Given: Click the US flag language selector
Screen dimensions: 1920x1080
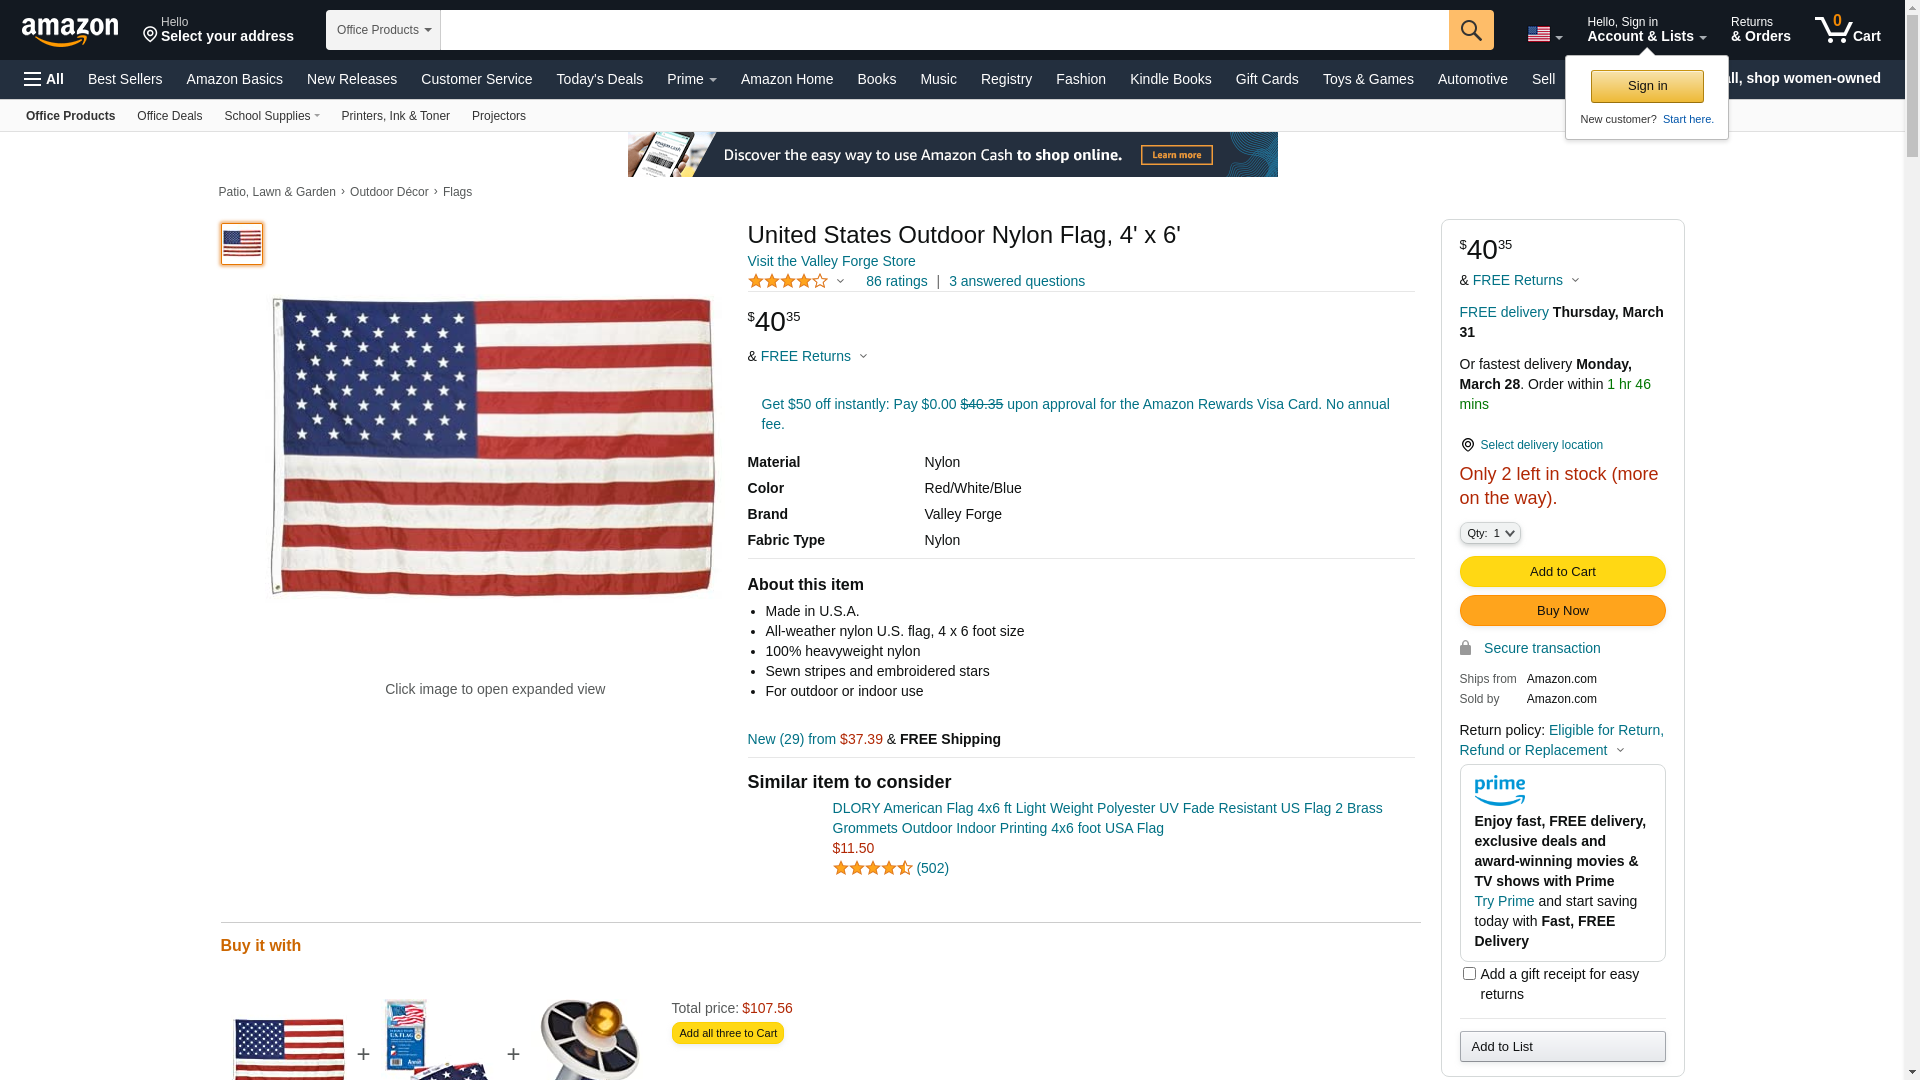Looking at the screenshot, I should pos(1544,35).
